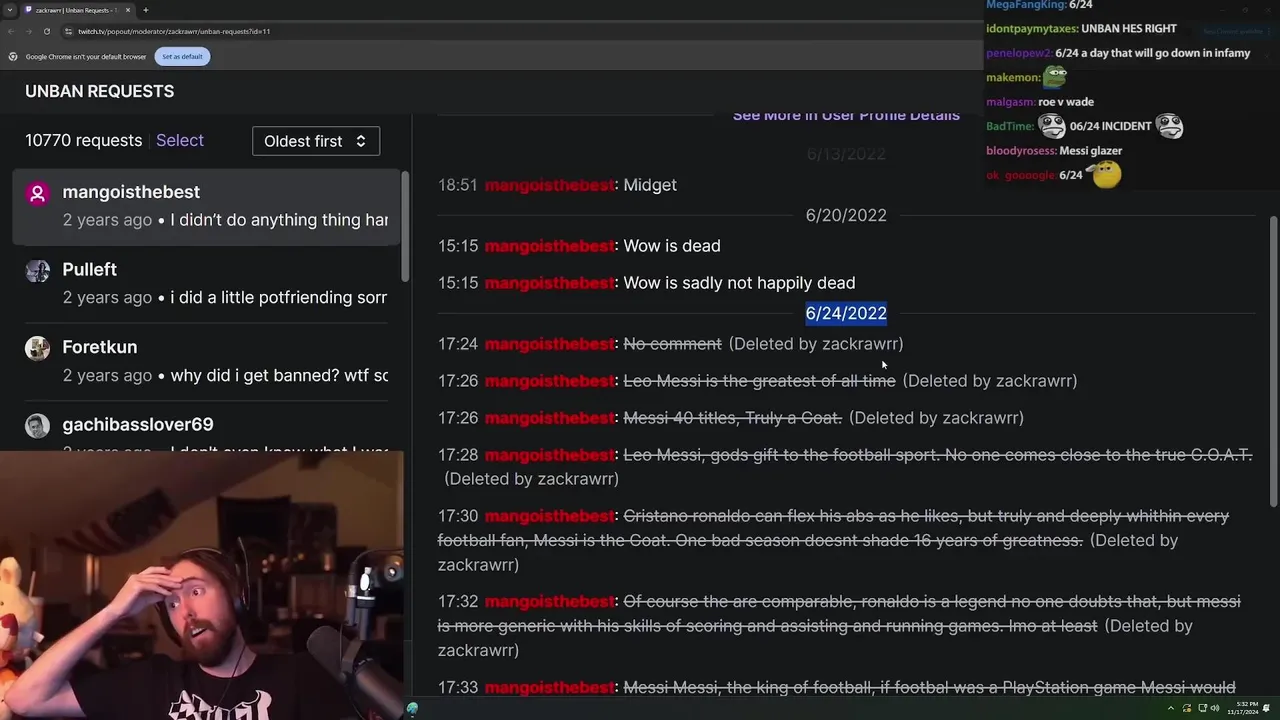Click the 6/20/2022 date separator
This screenshot has width=1280, height=720.
846,215
